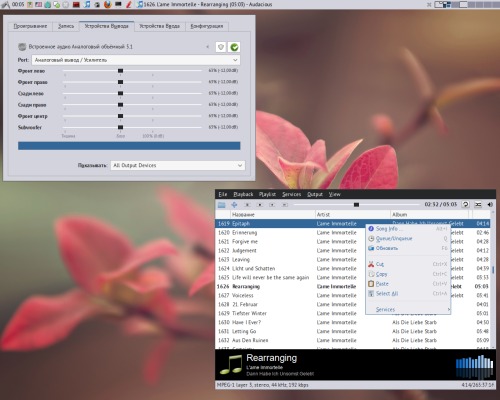The width and height of the screenshot is (500, 400).
Task: Choose Song Info from context menu
Action: pyautogui.click(x=408, y=229)
